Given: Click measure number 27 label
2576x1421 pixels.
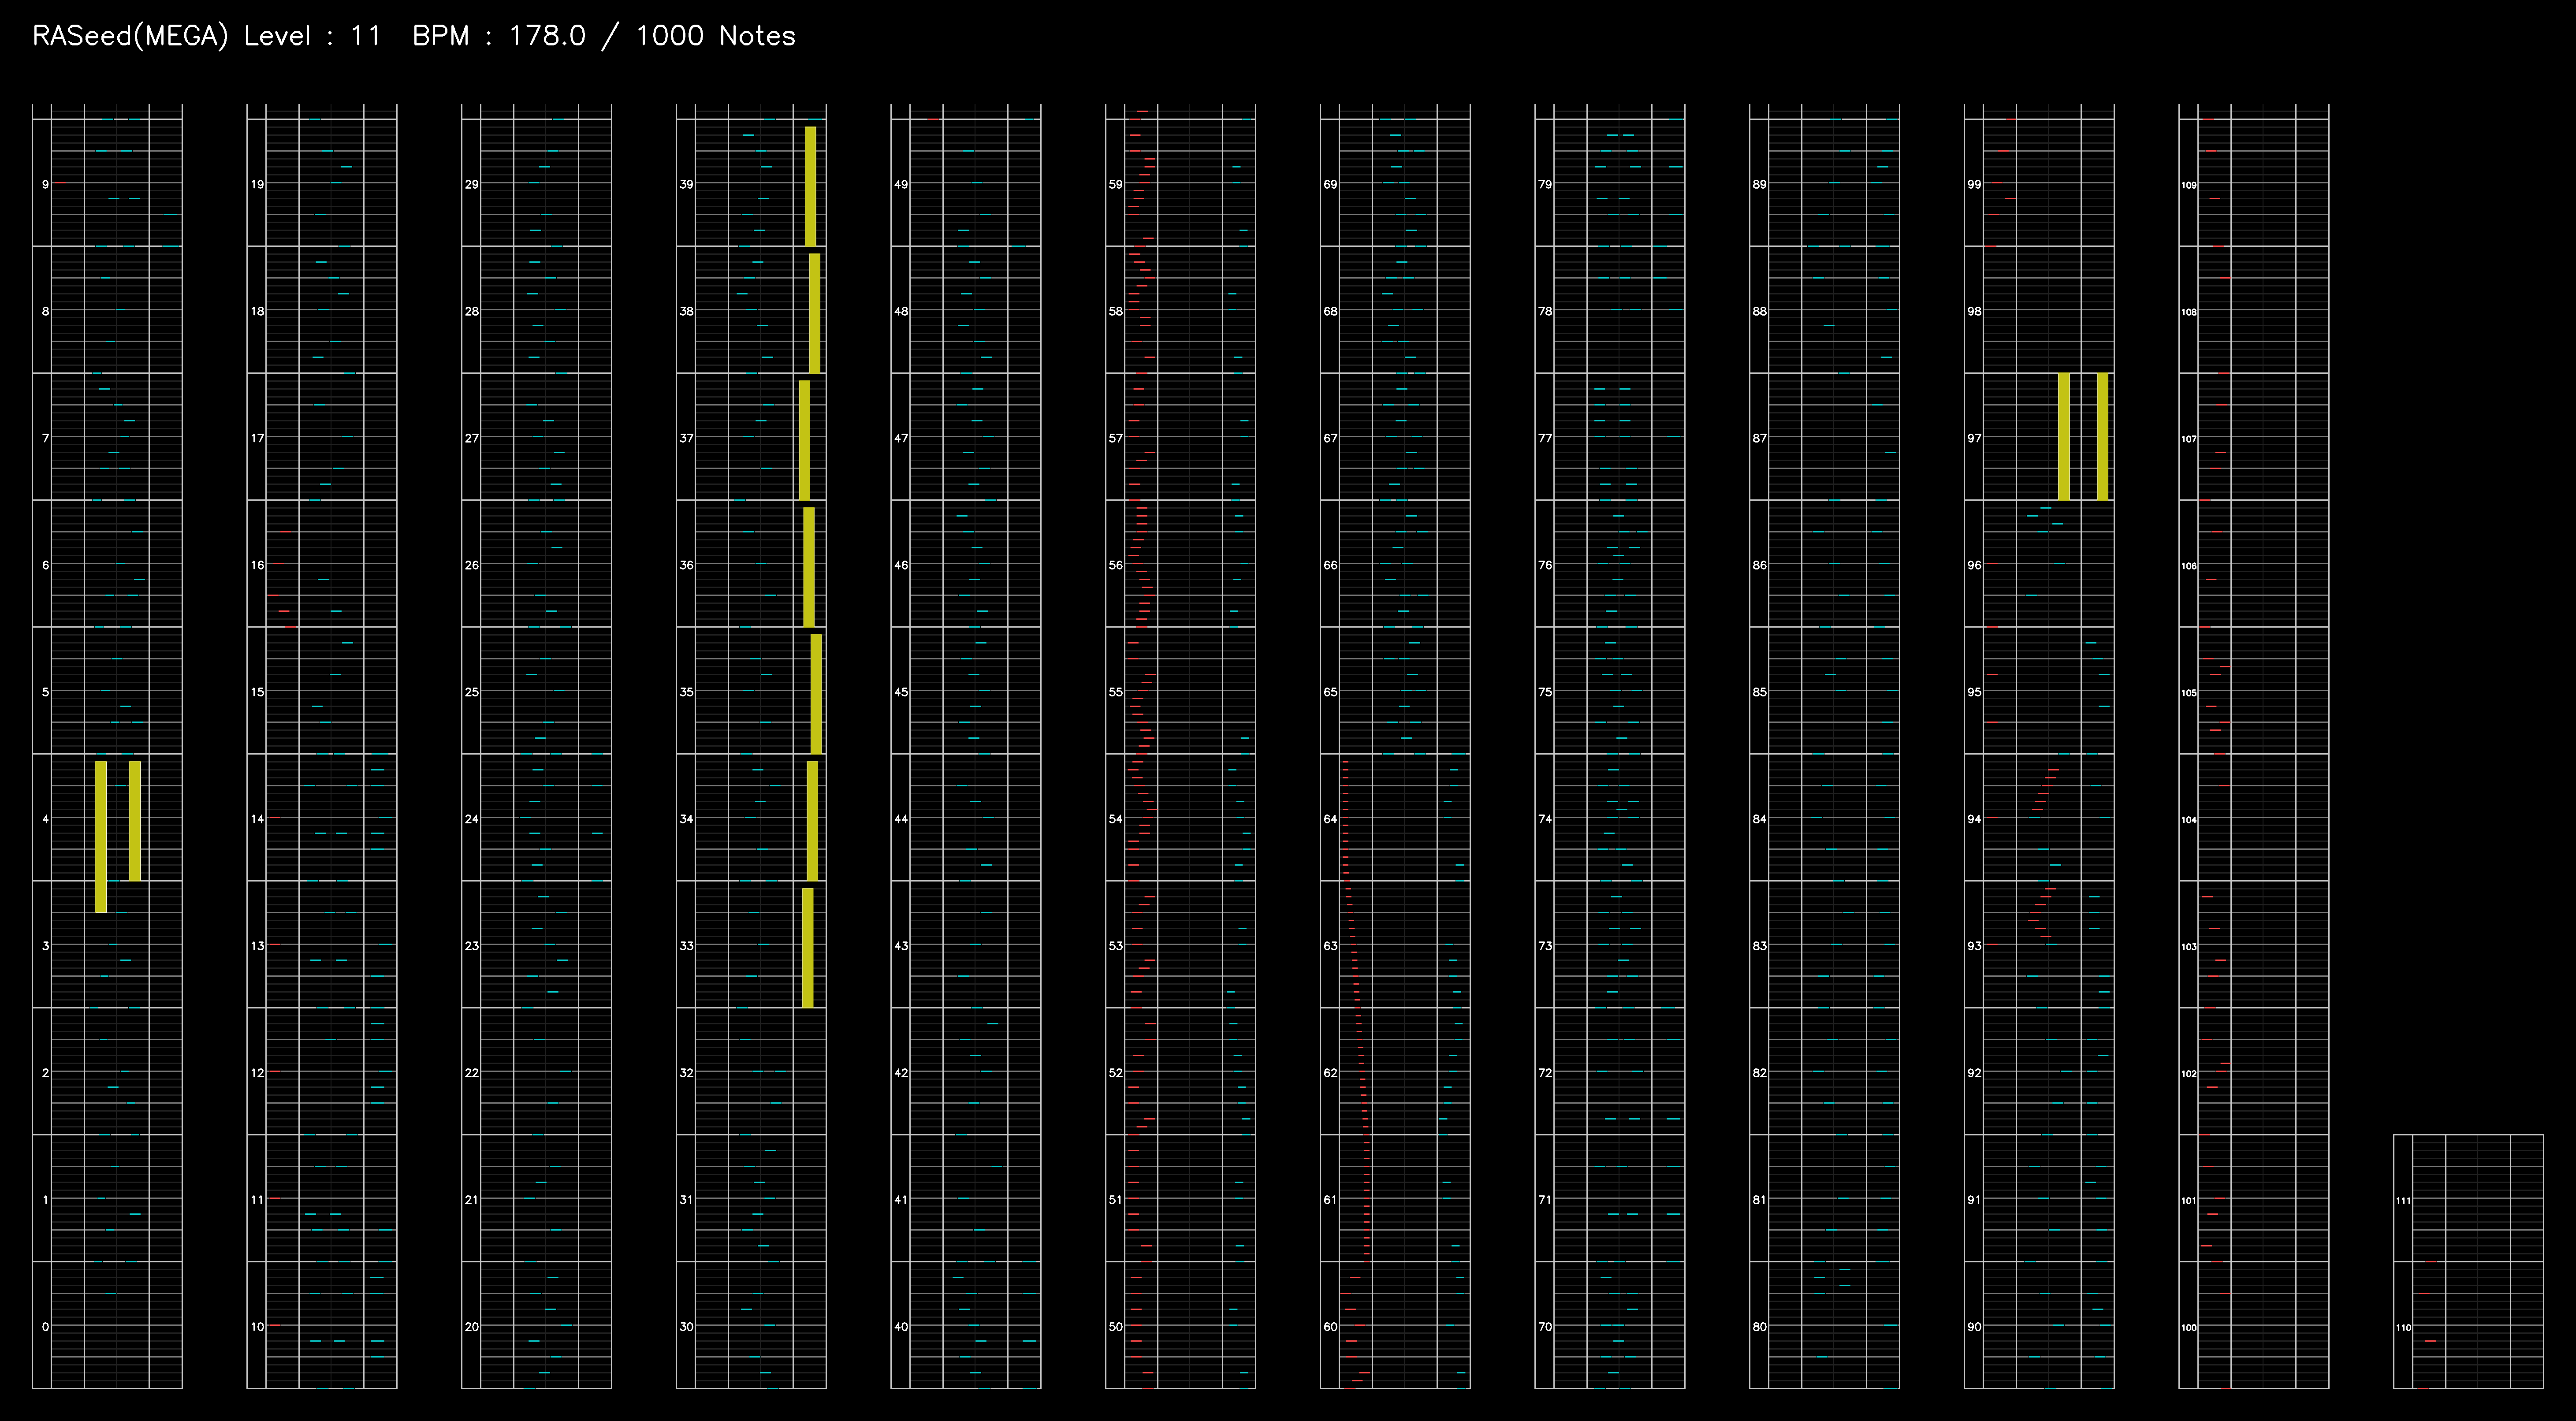Looking at the screenshot, I should click(472, 438).
